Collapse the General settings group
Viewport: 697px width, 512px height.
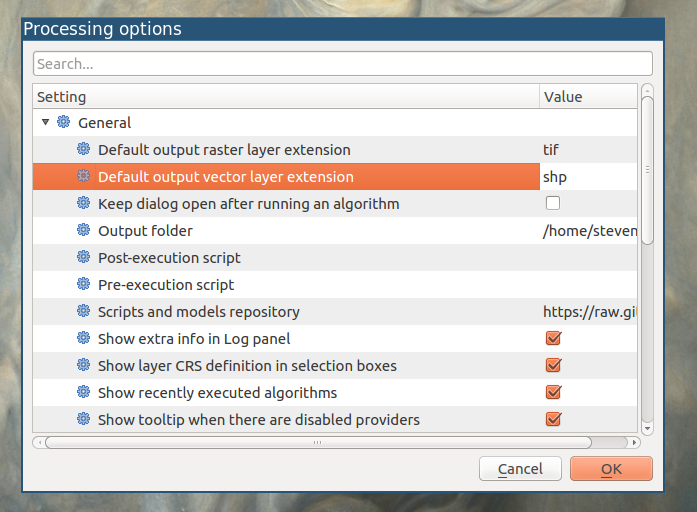pyautogui.click(x=46, y=123)
